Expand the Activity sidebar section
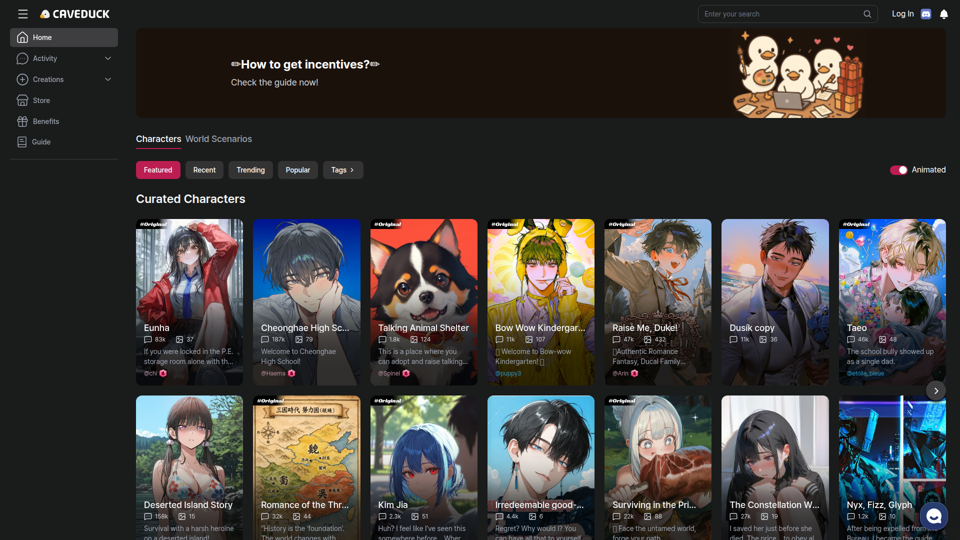 [x=64, y=58]
